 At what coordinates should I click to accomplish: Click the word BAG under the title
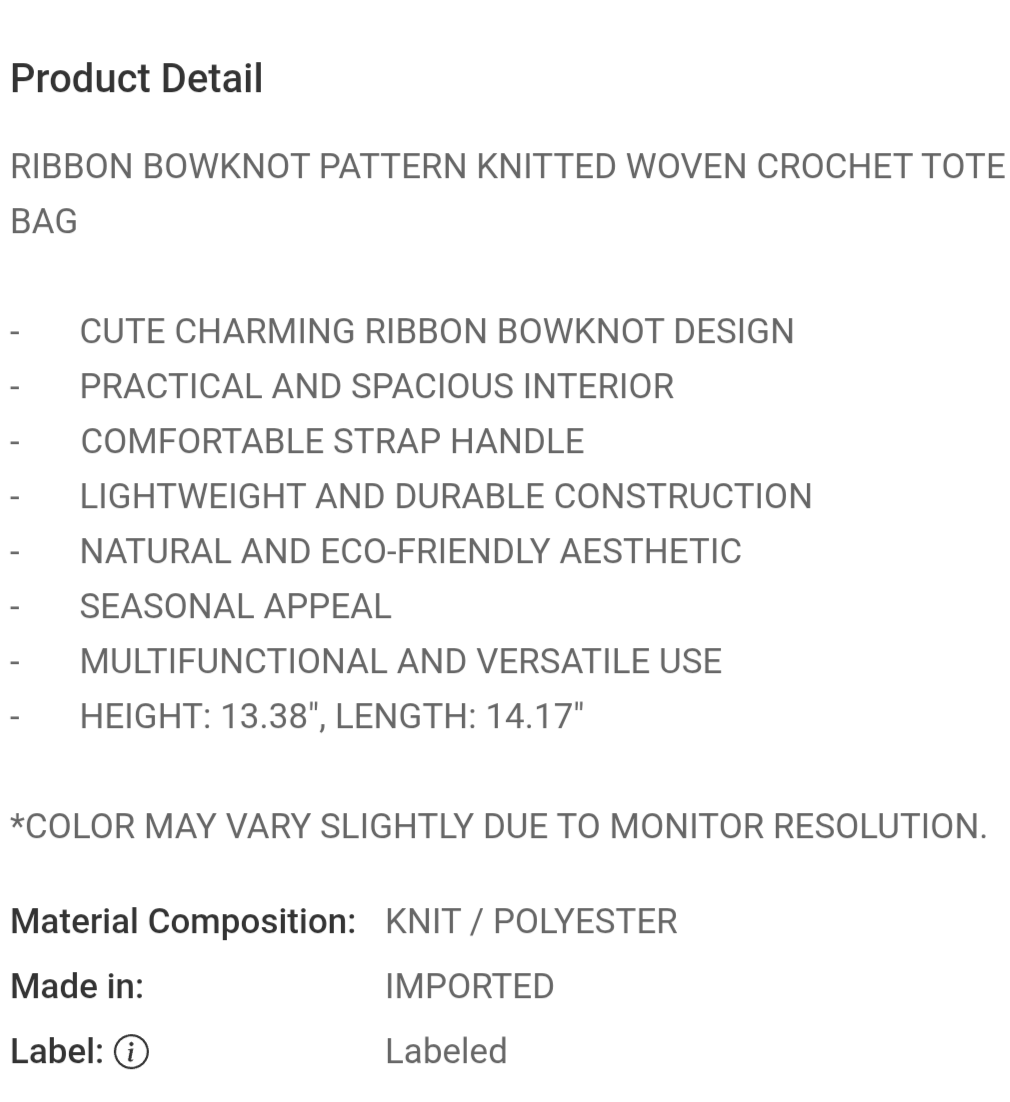(x=44, y=221)
